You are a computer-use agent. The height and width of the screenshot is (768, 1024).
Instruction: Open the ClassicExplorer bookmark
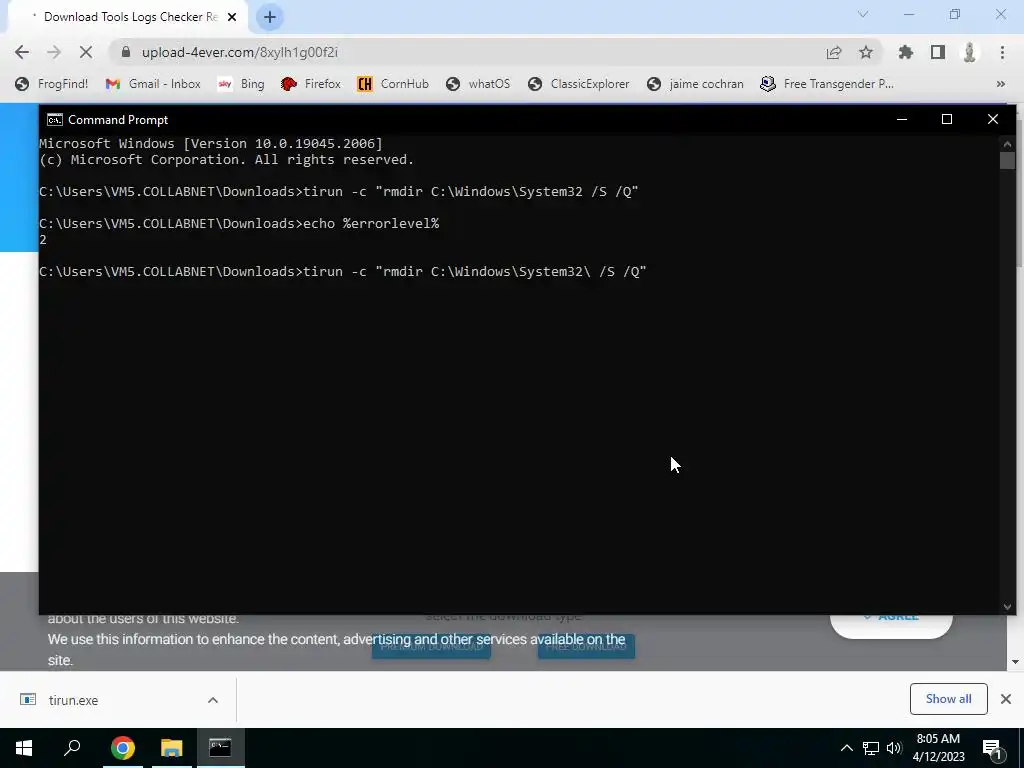coord(579,84)
